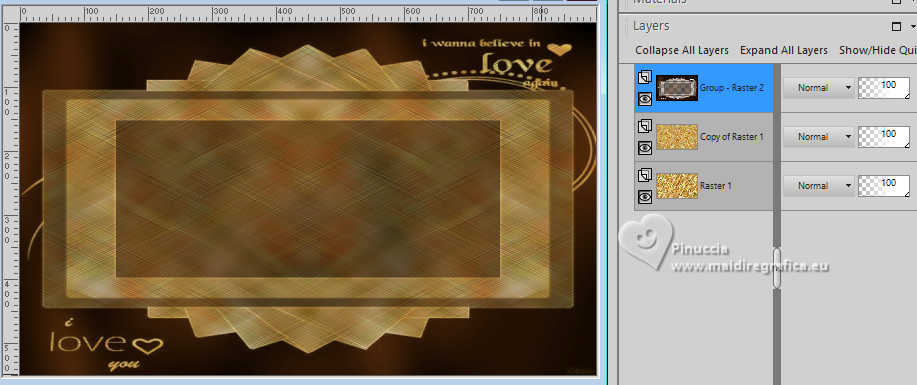Click the opacity slider of Copy of Raster 1
Image resolution: width=917 pixels, height=385 pixels.
(884, 137)
